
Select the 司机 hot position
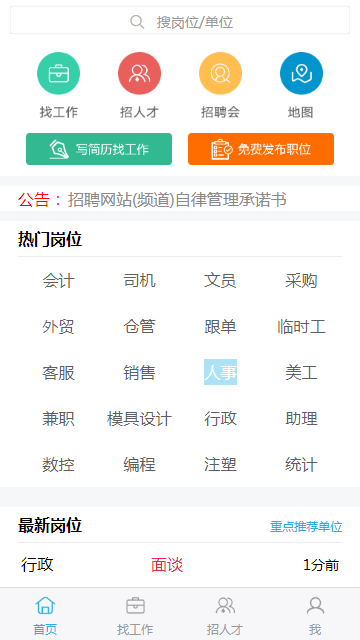(140, 281)
